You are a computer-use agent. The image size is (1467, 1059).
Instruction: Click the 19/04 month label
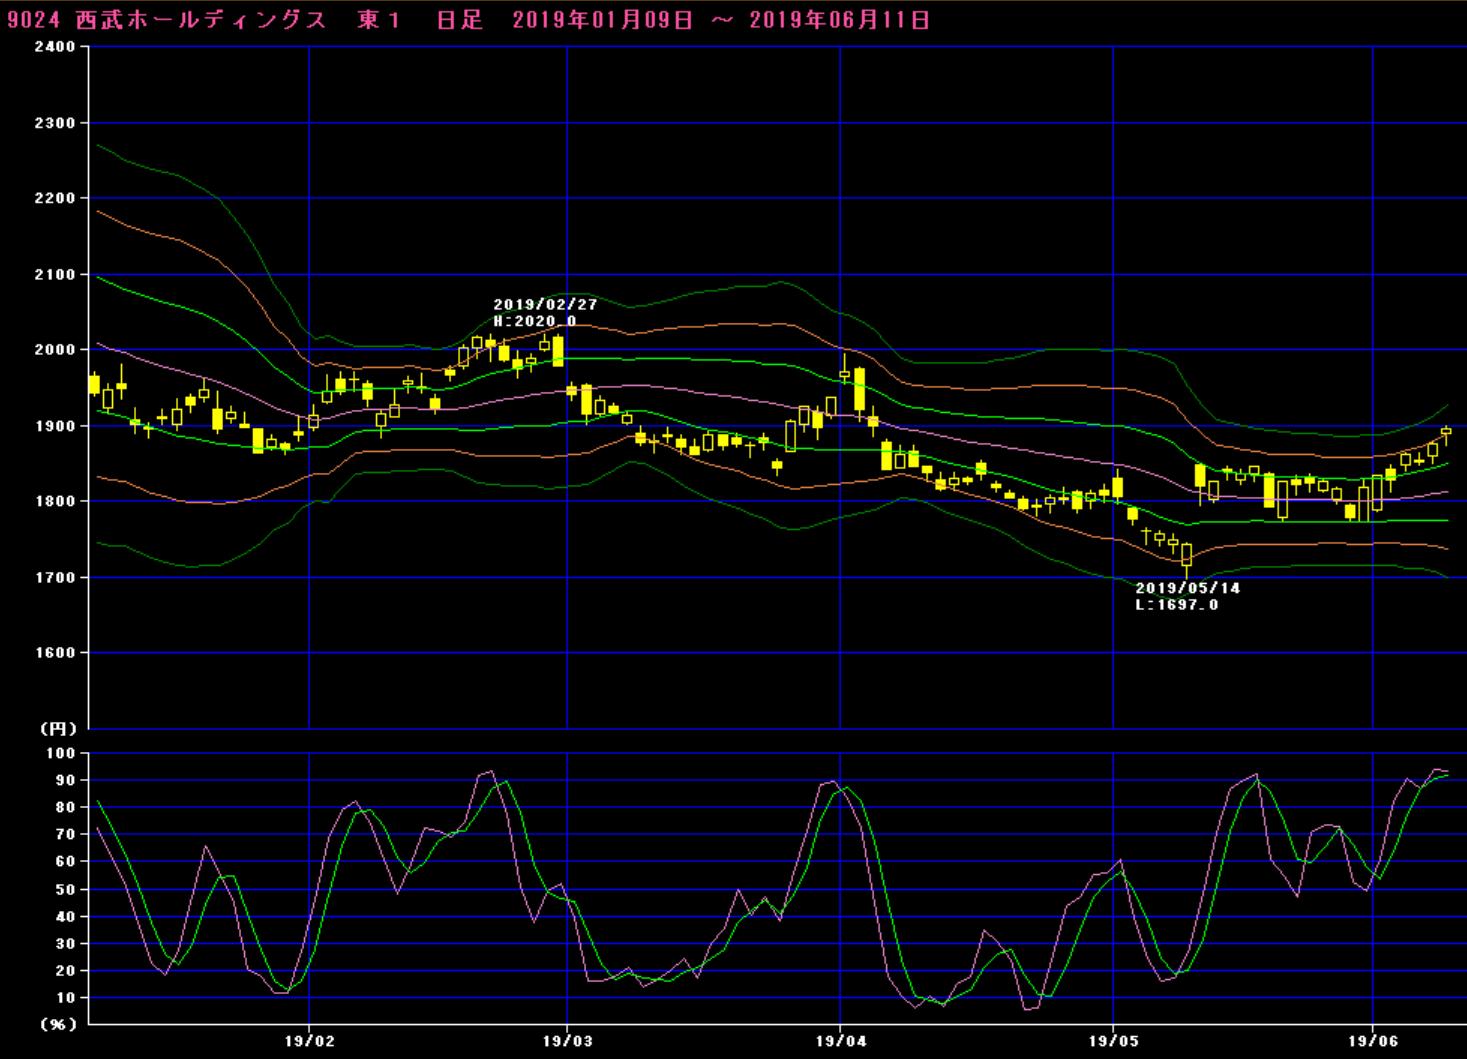pos(840,1042)
